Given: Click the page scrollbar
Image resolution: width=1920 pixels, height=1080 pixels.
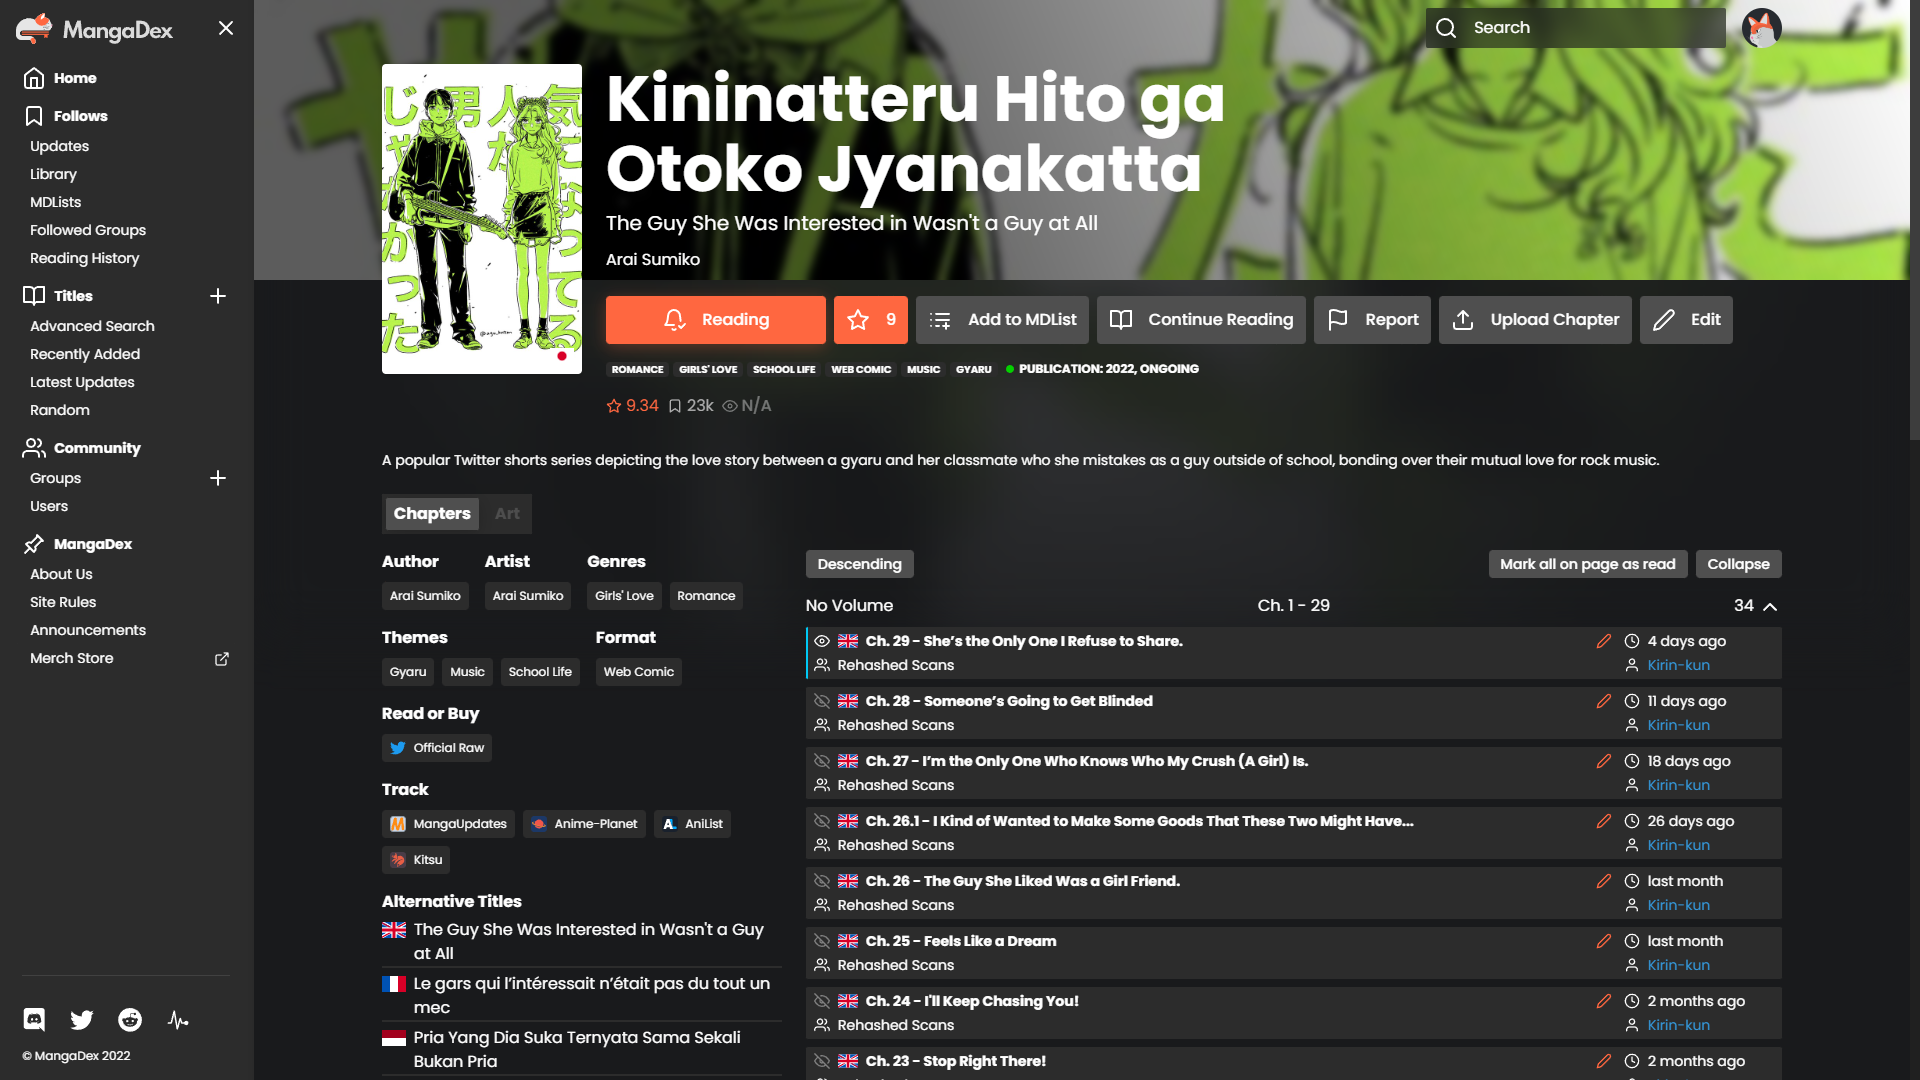Looking at the screenshot, I should [x=1914, y=220].
